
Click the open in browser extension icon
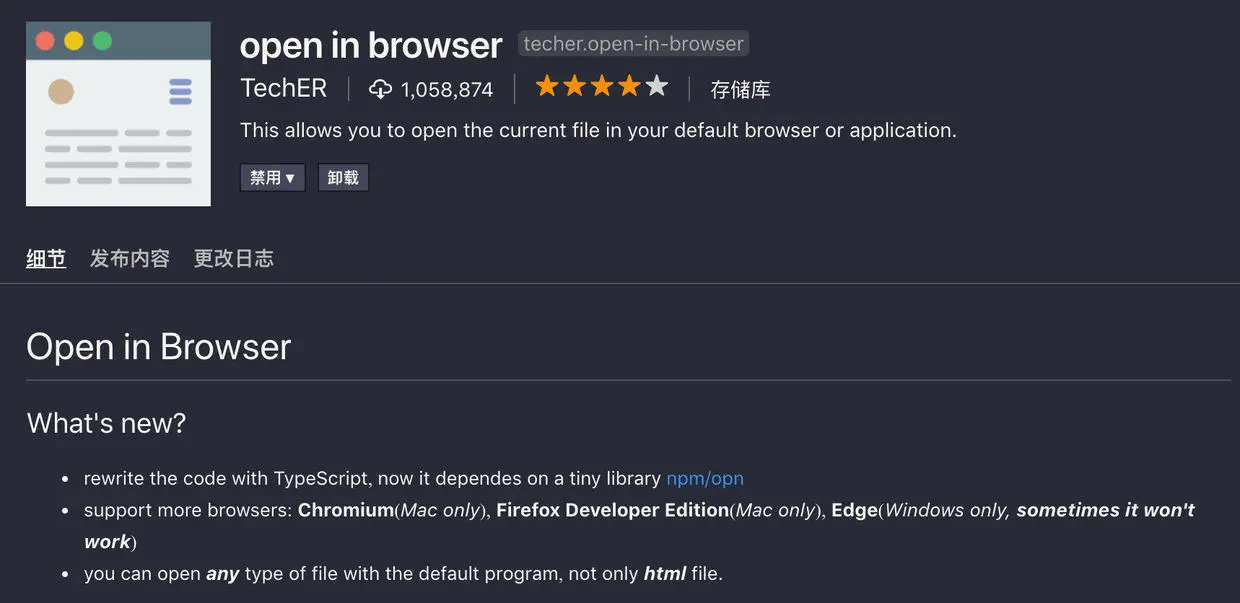pos(118,114)
